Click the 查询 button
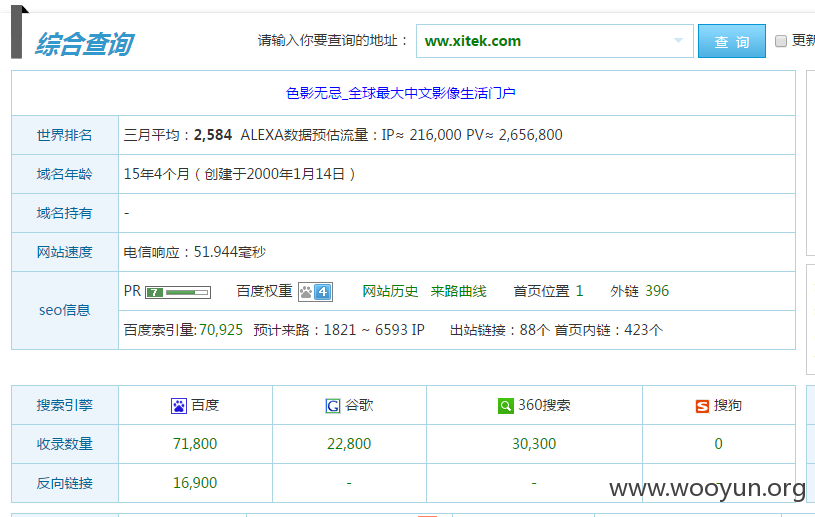This screenshot has width=815, height=517. [731, 41]
